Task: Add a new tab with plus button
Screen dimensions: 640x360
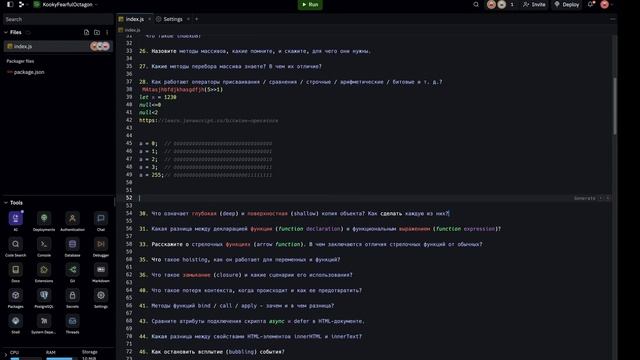Action: (x=196, y=19)
